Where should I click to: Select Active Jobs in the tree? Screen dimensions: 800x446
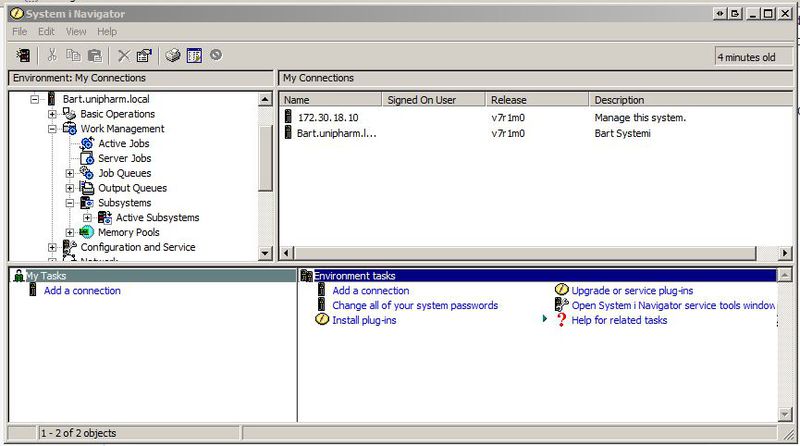[x=123, y=143]
